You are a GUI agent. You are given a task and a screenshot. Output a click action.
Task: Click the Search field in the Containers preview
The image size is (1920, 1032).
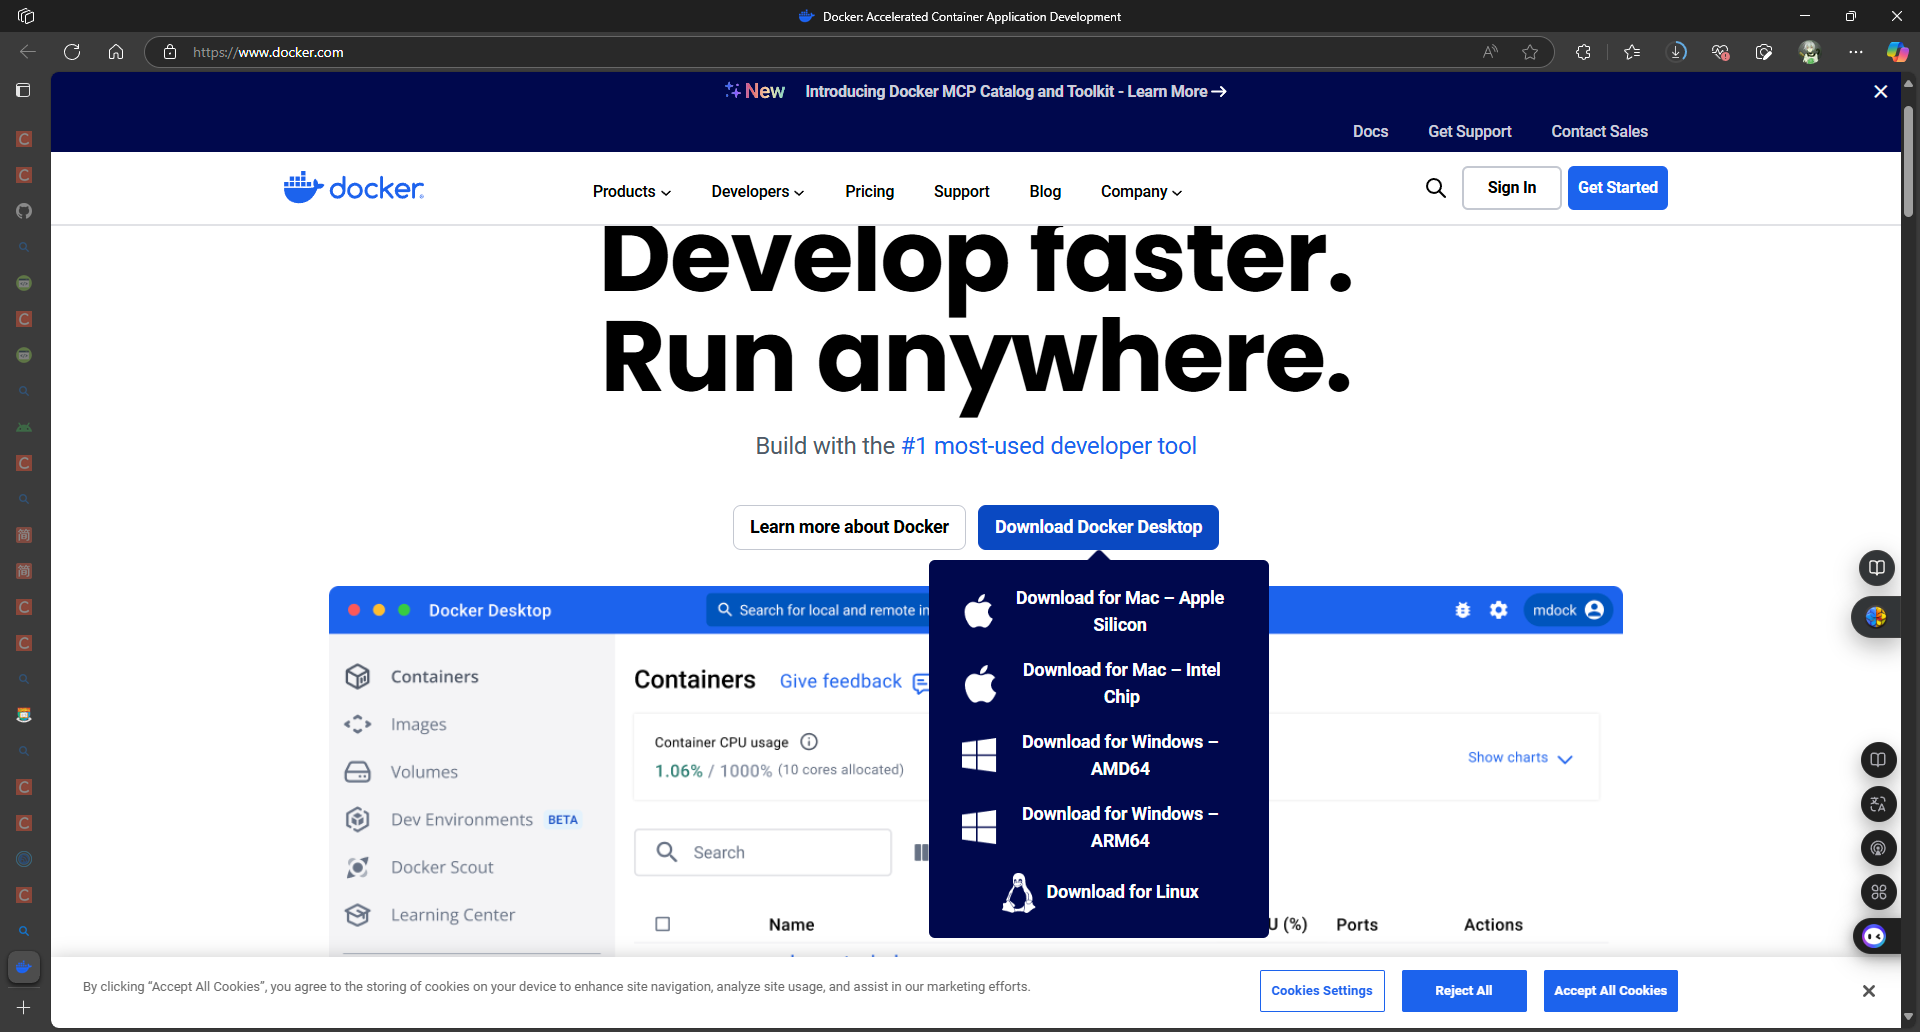point(763,852)
